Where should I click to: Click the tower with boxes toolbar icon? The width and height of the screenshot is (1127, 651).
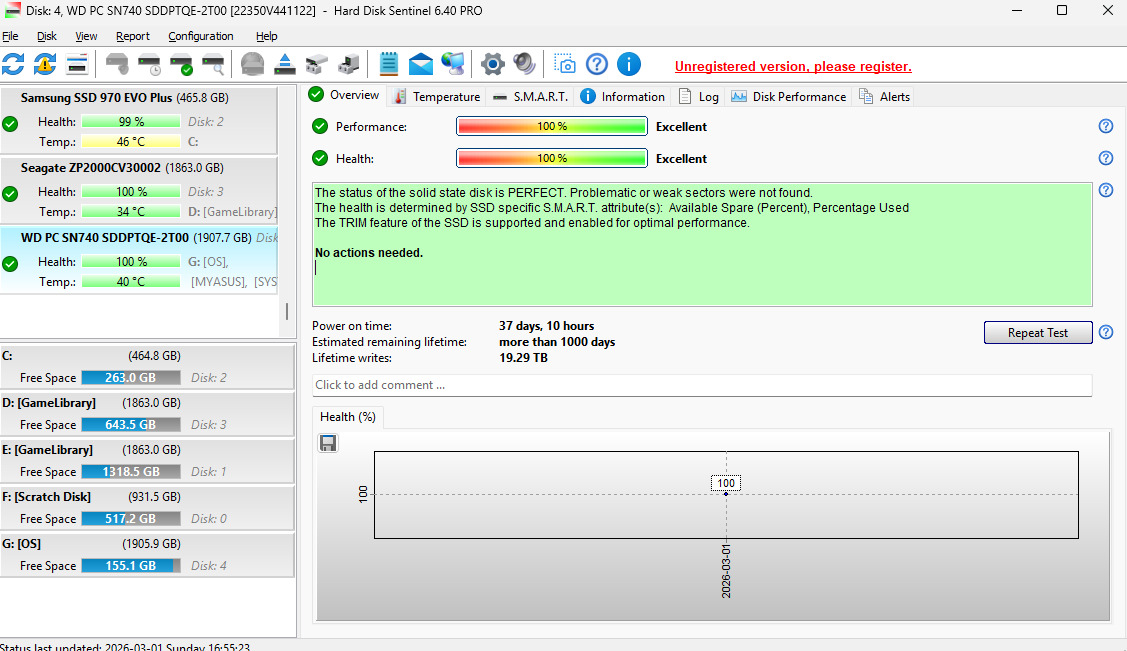pyautogui.click(x=349, y=64)
